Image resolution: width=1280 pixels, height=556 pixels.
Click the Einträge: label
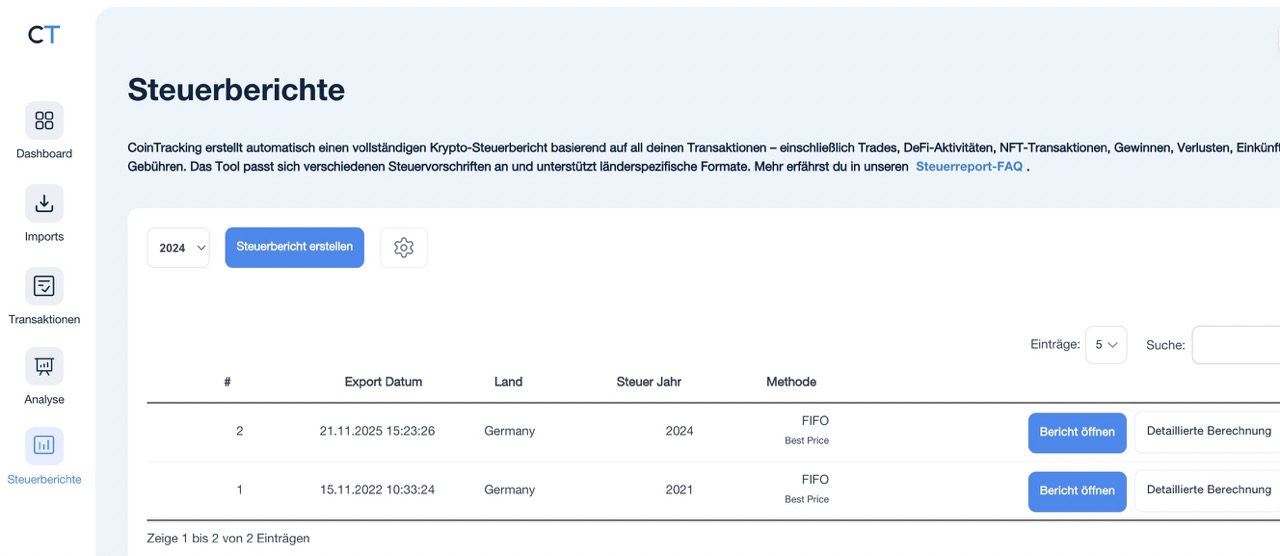(x=1055, y=344)
